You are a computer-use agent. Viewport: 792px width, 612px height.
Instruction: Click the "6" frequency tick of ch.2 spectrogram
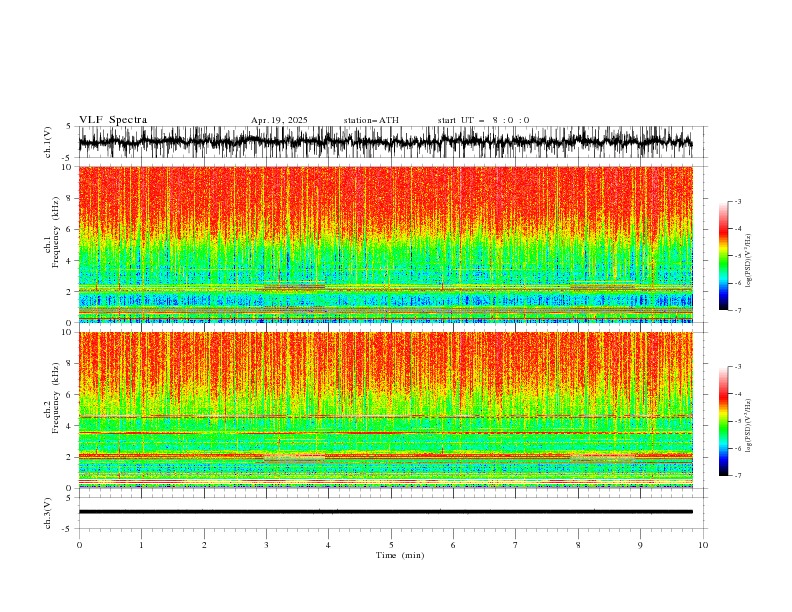click(71, 395)
